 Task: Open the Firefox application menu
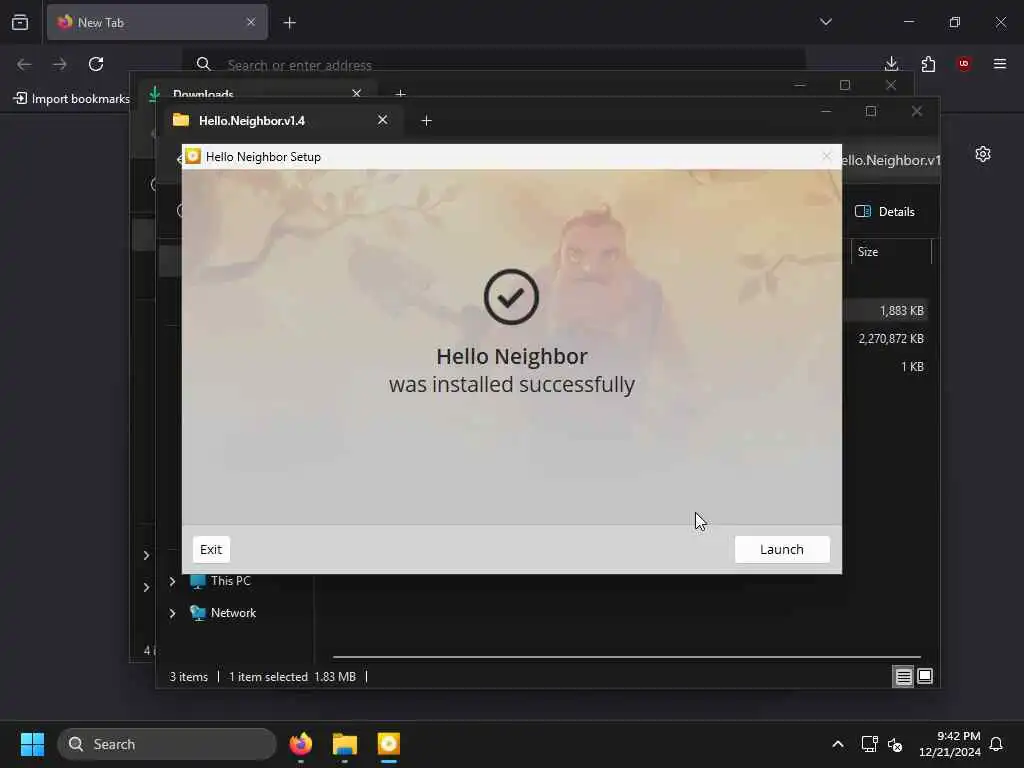click(1000, 64)
